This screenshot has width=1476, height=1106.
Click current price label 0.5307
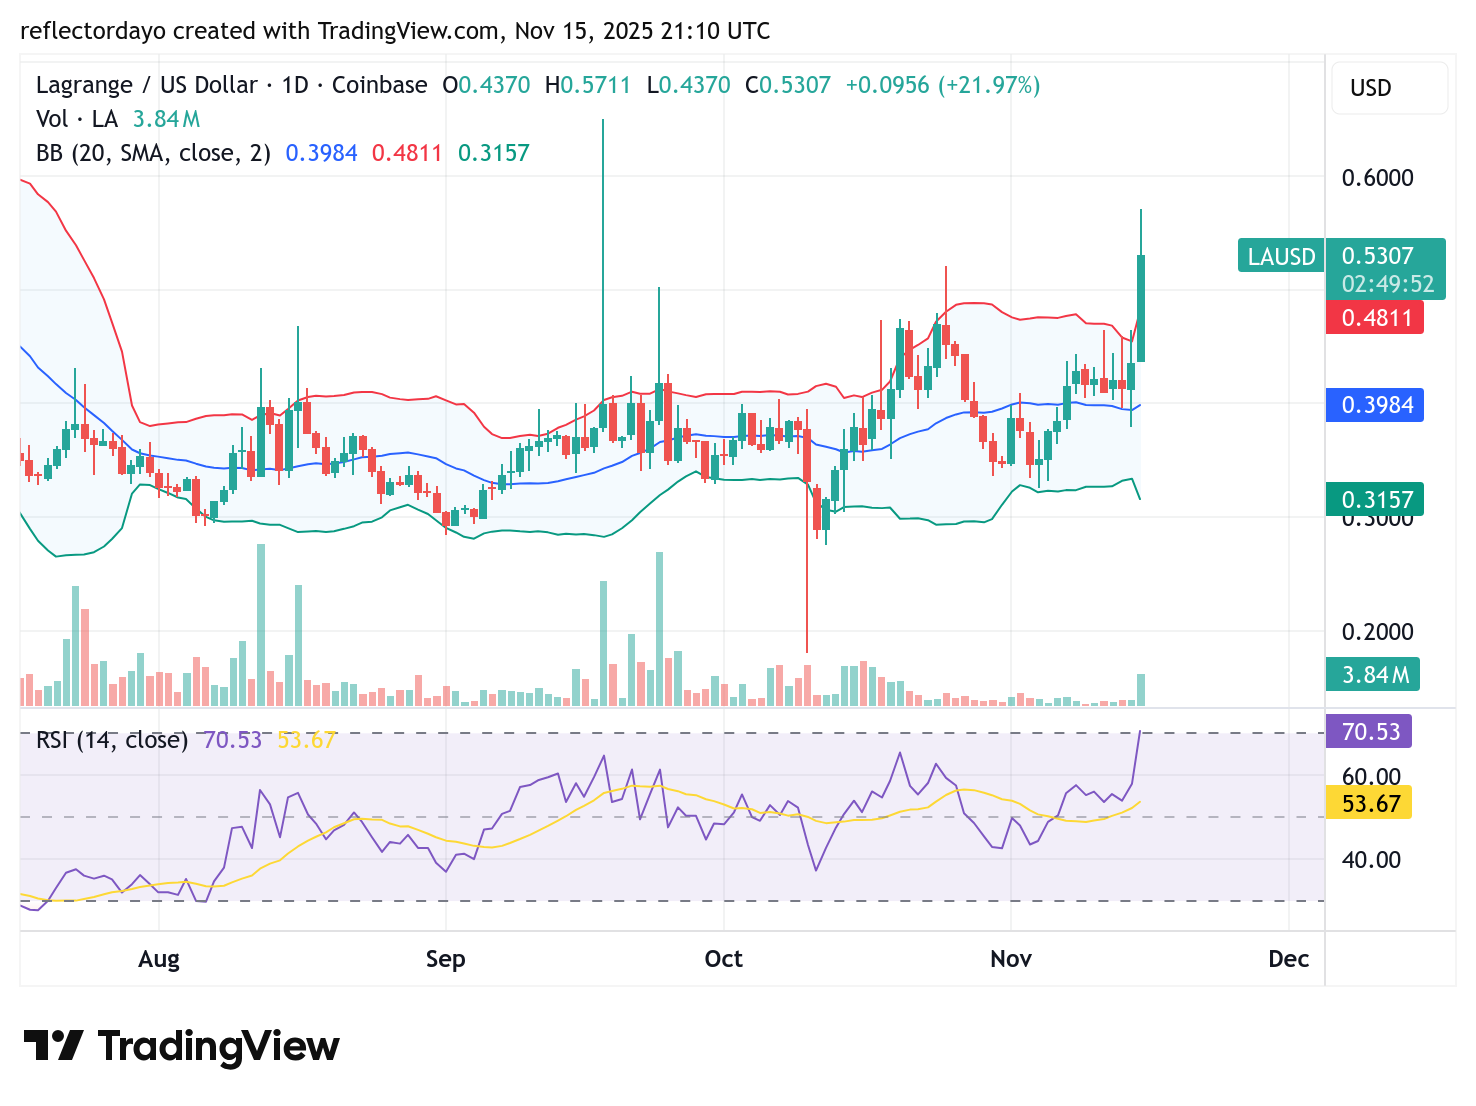click(1377, 256)
